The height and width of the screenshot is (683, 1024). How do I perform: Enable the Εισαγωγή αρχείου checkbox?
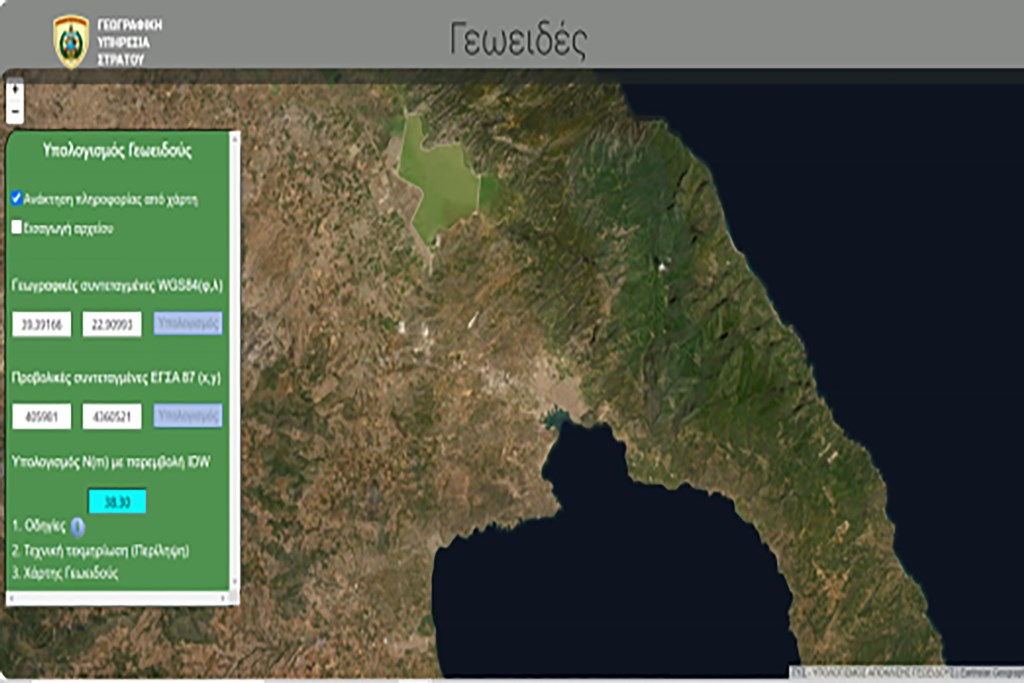click(x=16, y=227)
